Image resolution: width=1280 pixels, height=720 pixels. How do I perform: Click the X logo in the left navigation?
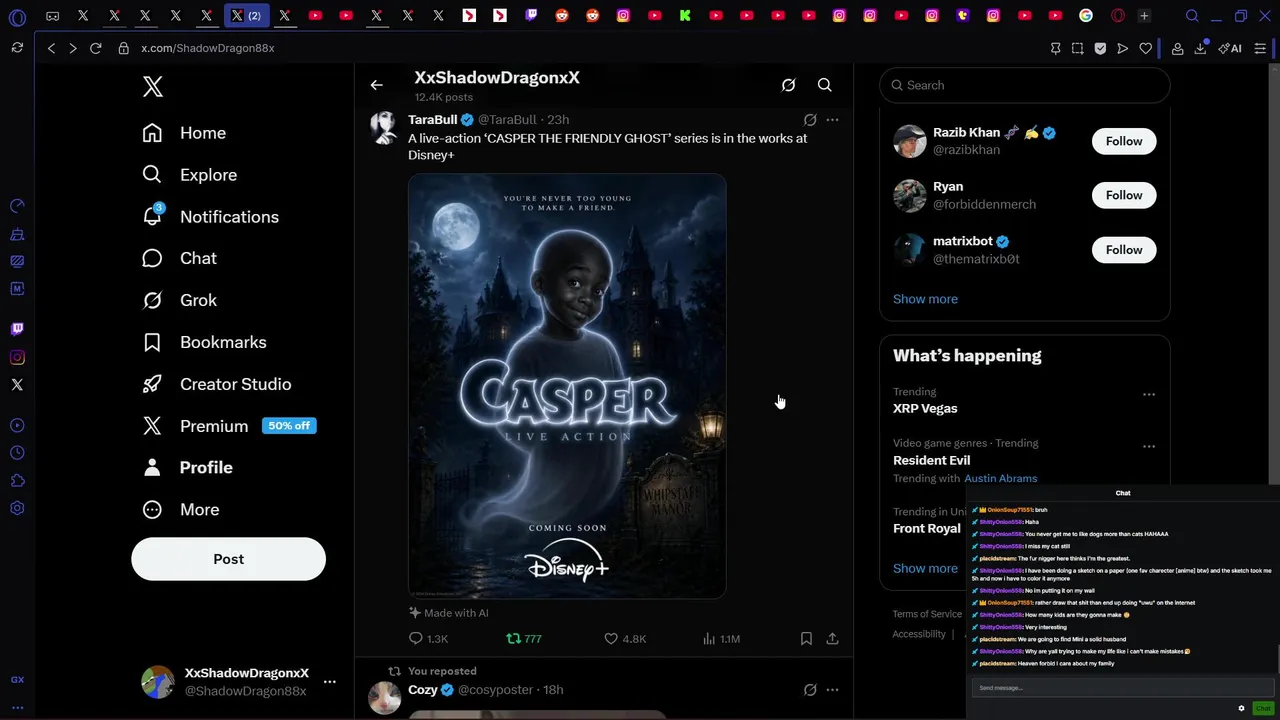pos(153,87)
